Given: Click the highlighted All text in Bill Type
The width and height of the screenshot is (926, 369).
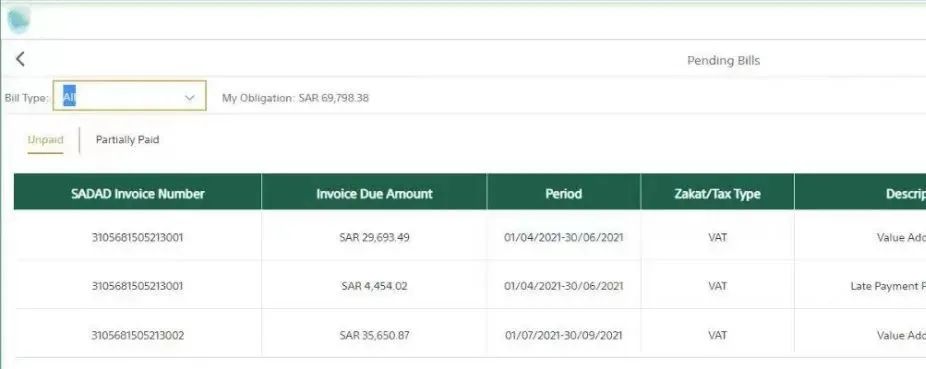Looking at the screenshot, I should click(70, 96).
